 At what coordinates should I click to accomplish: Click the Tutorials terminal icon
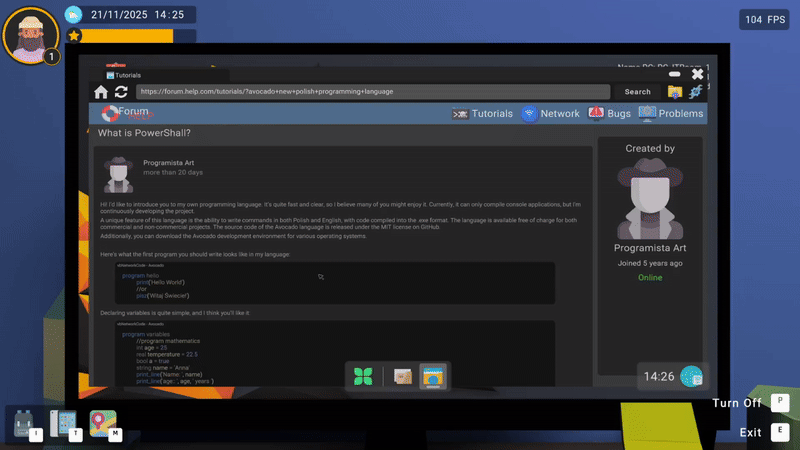460,114
